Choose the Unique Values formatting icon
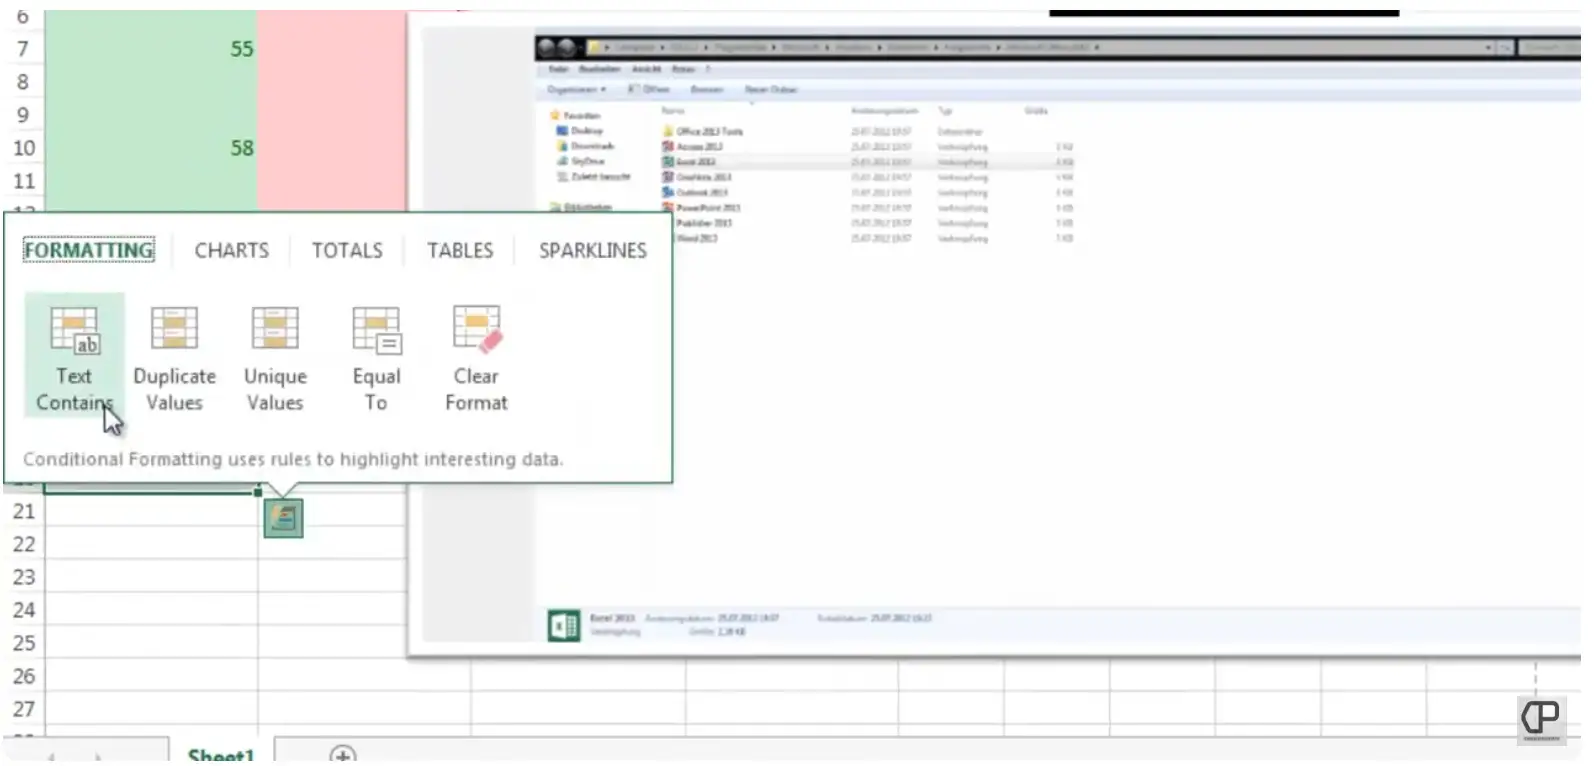Screen dimensions: 1594x766 pos(275,357)
